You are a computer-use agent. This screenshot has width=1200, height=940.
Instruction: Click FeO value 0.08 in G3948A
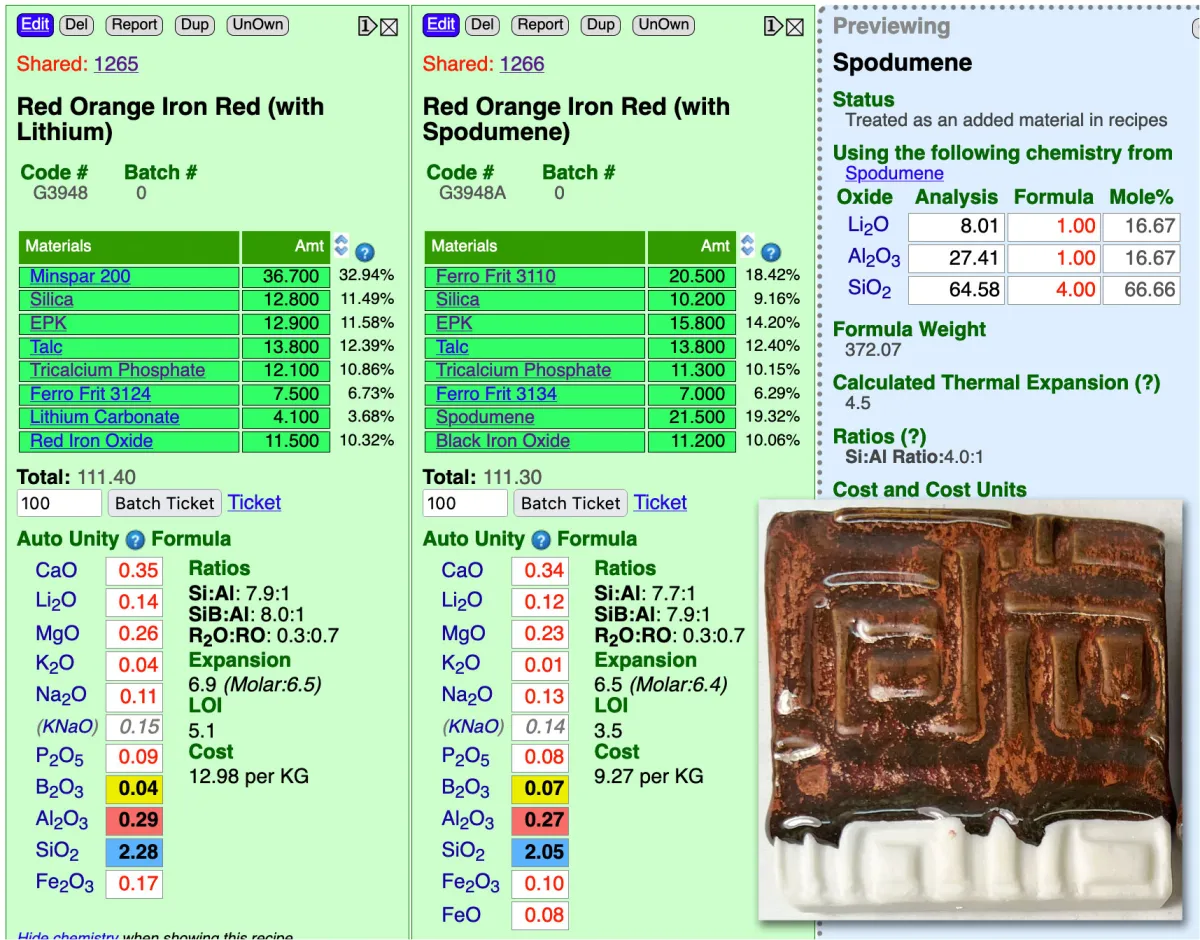(540, 915)
